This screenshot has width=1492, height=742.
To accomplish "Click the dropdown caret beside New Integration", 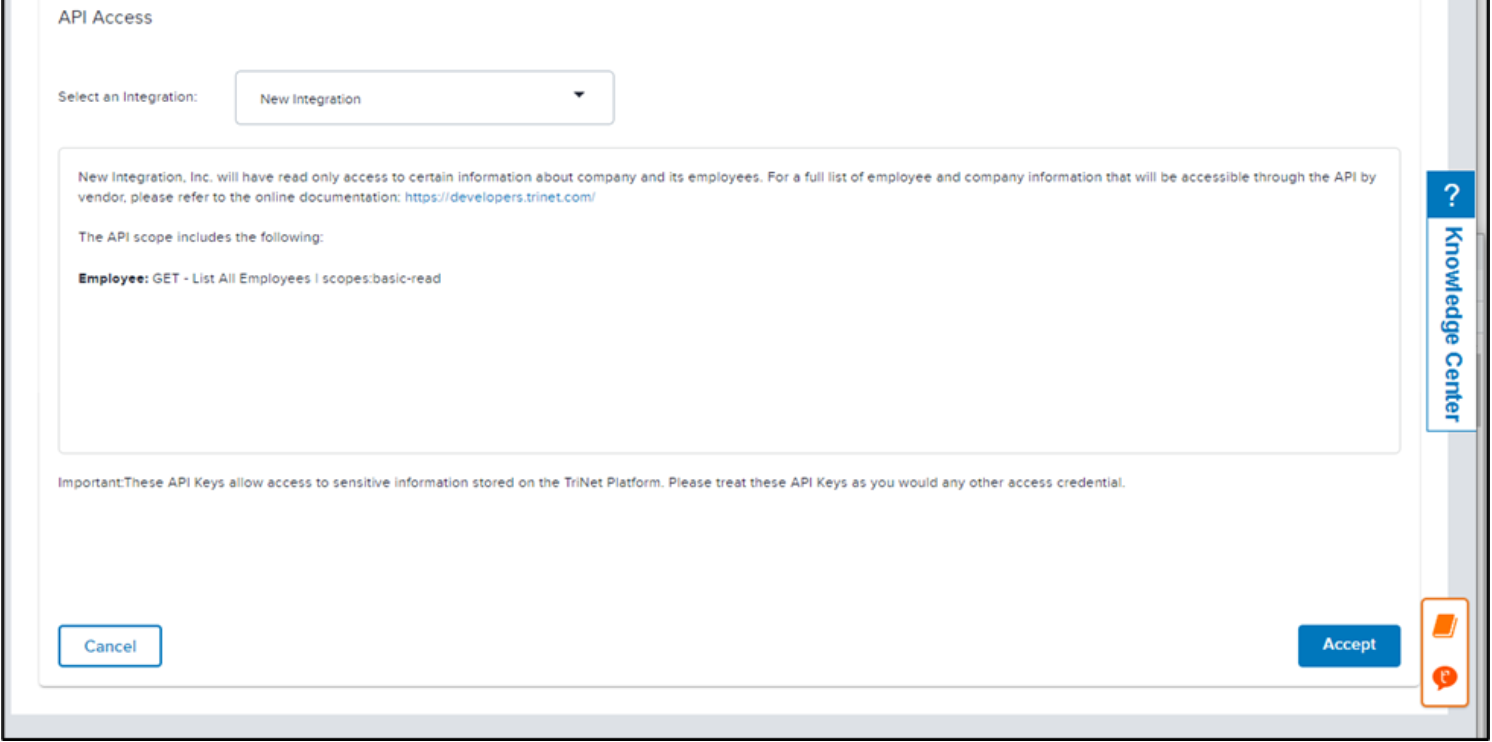I will pyautogui.click(x=578, y=95).
